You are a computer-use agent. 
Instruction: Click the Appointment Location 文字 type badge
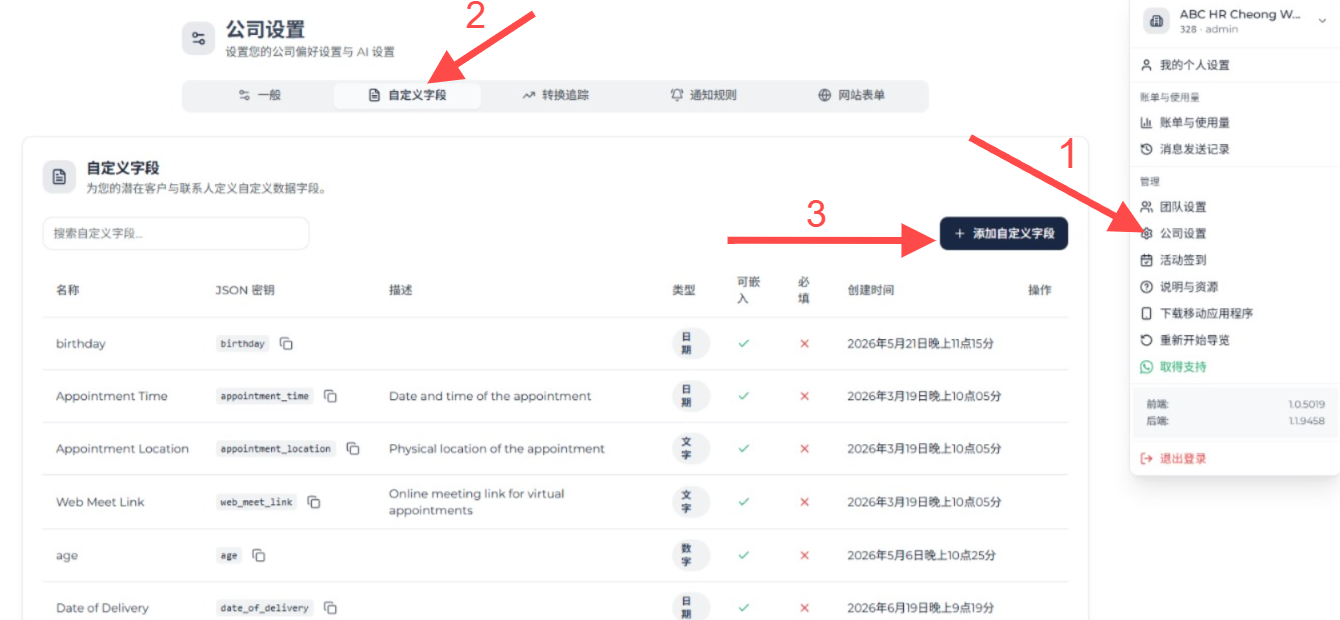click(691, 449)
